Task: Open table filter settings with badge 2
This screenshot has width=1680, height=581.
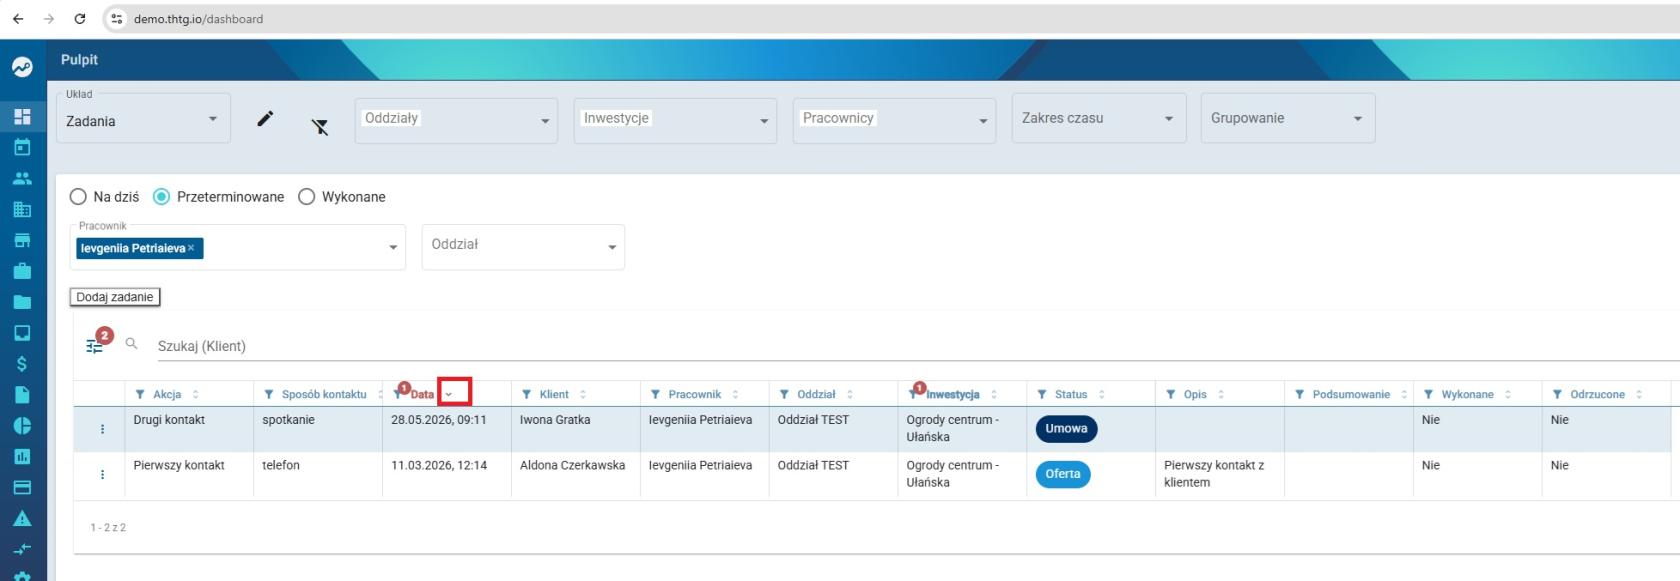Action: click(x=95, y=345)
